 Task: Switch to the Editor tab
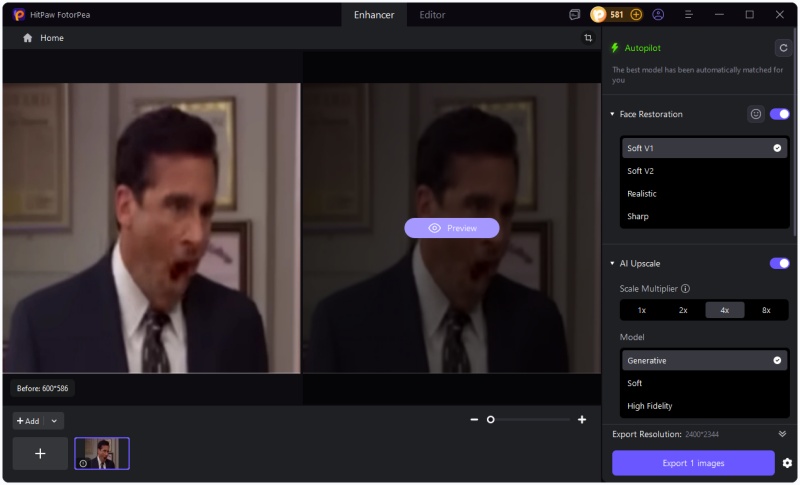(x=432, y=15)
